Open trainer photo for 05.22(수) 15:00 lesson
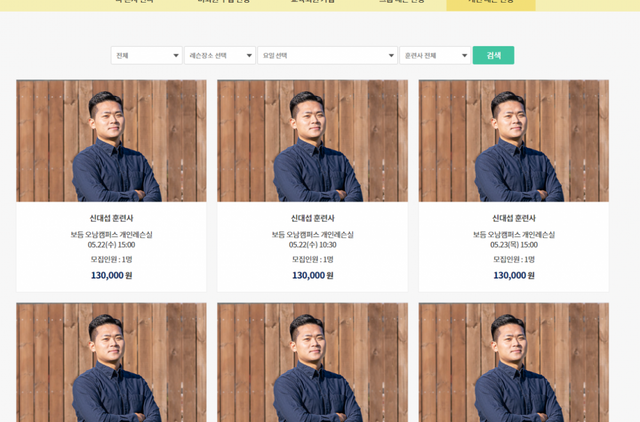640x422 pixels. point(111,141)
